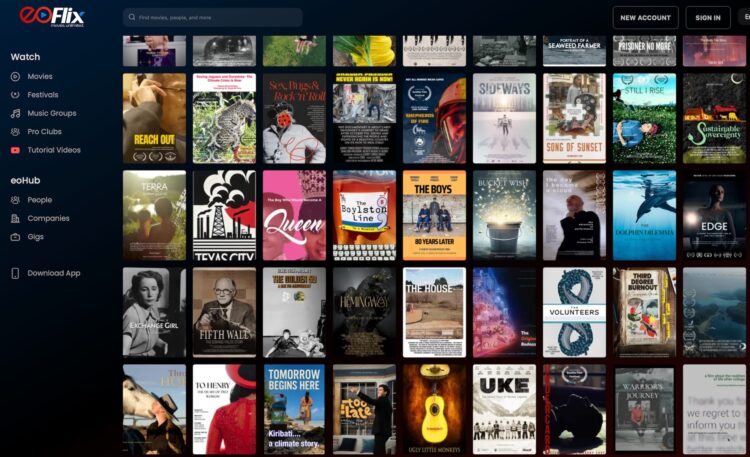
Task: Open The Boylston Line poster
Action: click(x=364, y=215)
